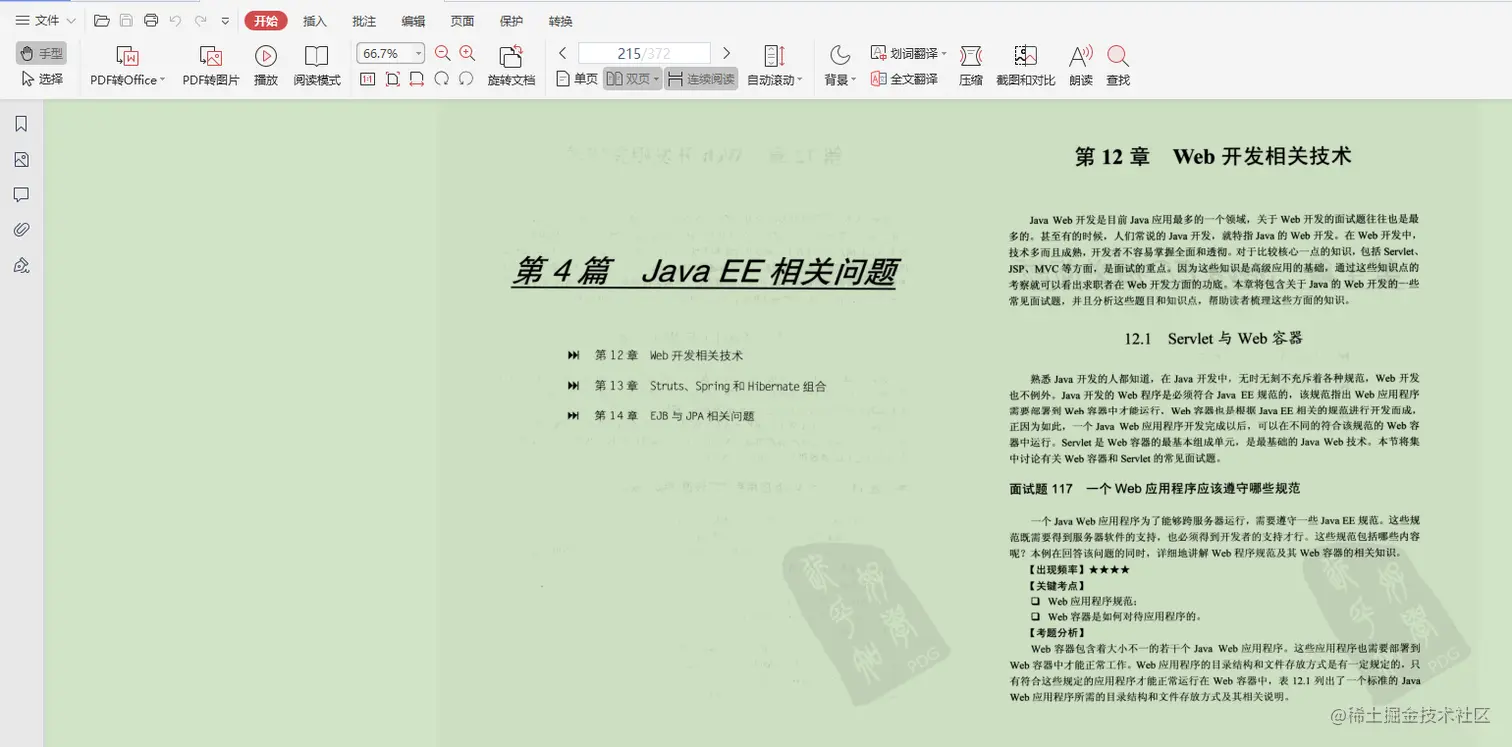Open the 查找 search tool
Image resolution: width=1512 pixels, height=747 pixels.
click(x=1117, y=64)
